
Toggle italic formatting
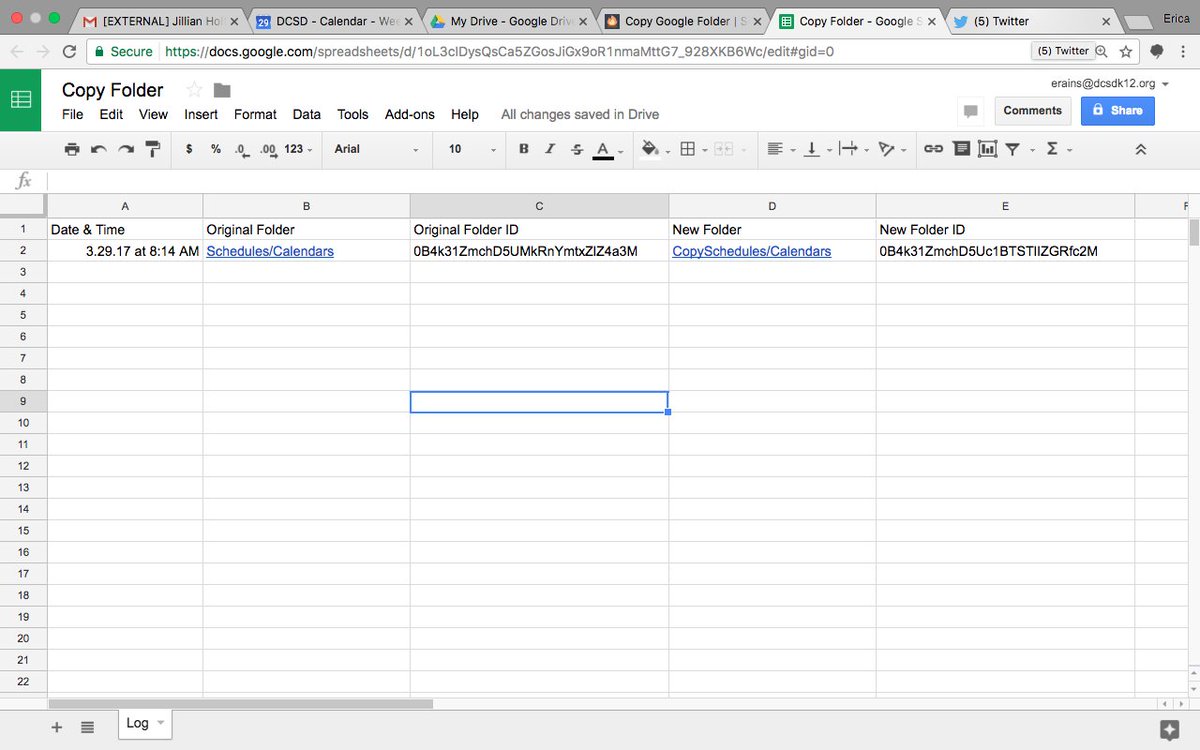550,149
